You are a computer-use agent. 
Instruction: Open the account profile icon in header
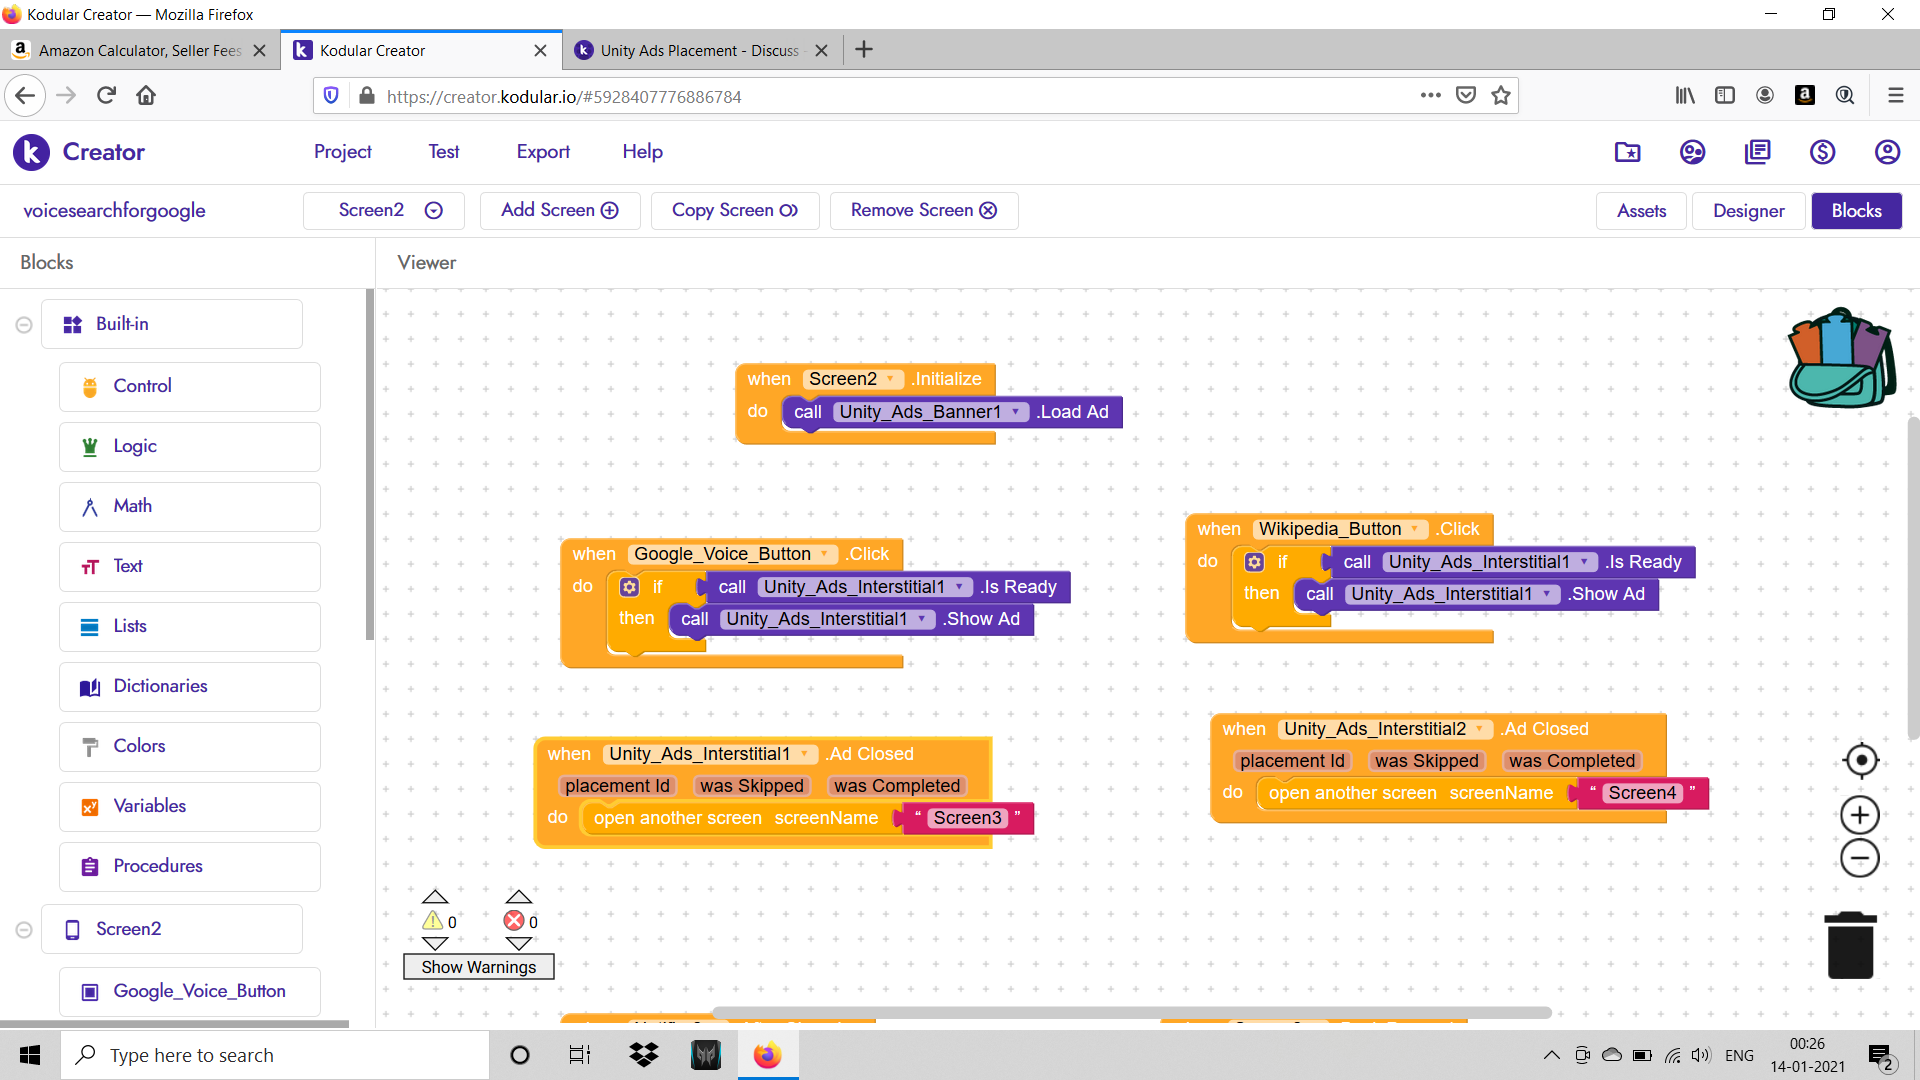pos(1886,152)
